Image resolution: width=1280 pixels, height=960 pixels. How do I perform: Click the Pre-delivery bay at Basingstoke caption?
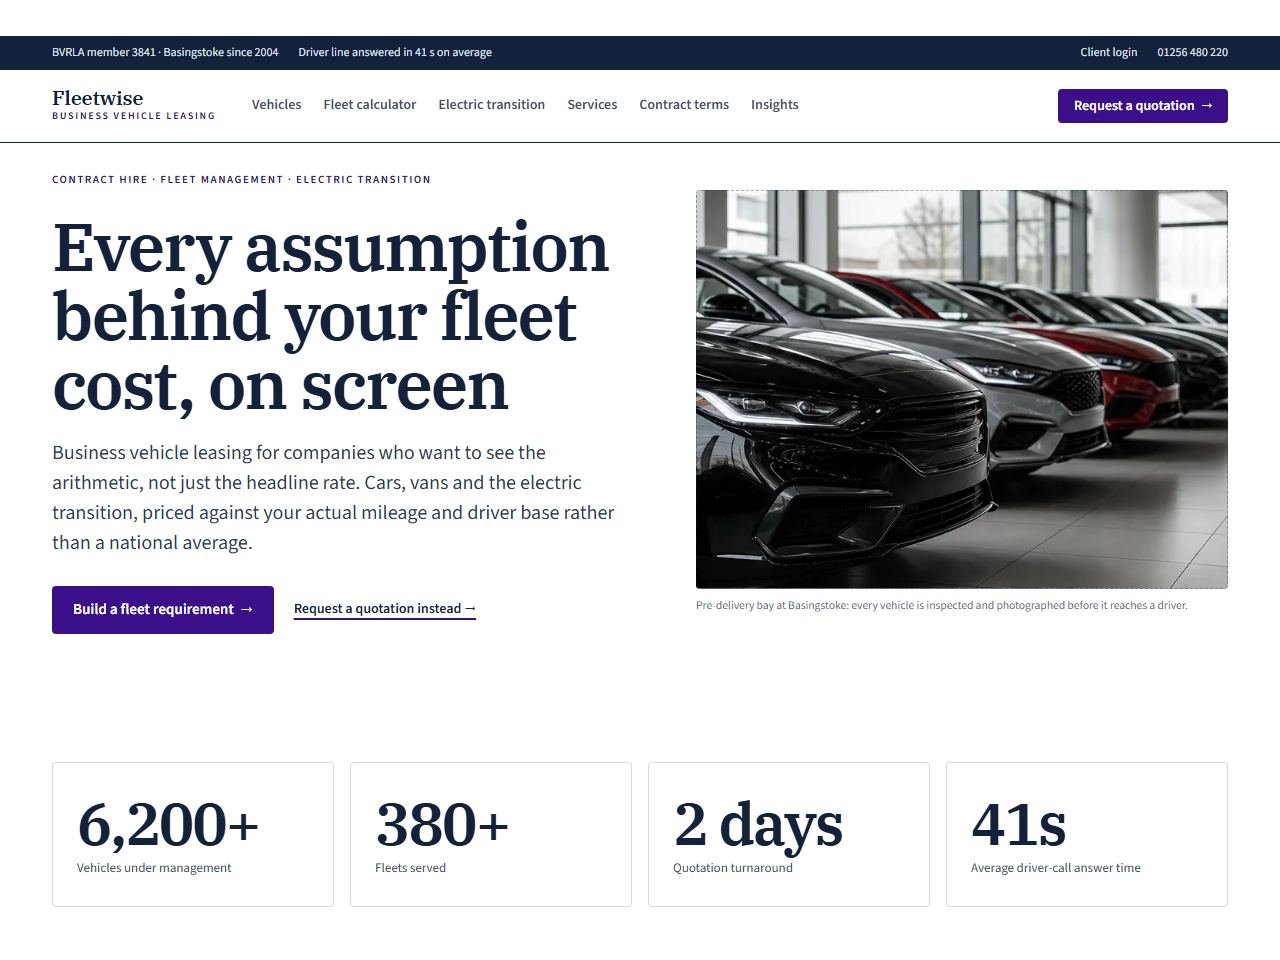942,606
